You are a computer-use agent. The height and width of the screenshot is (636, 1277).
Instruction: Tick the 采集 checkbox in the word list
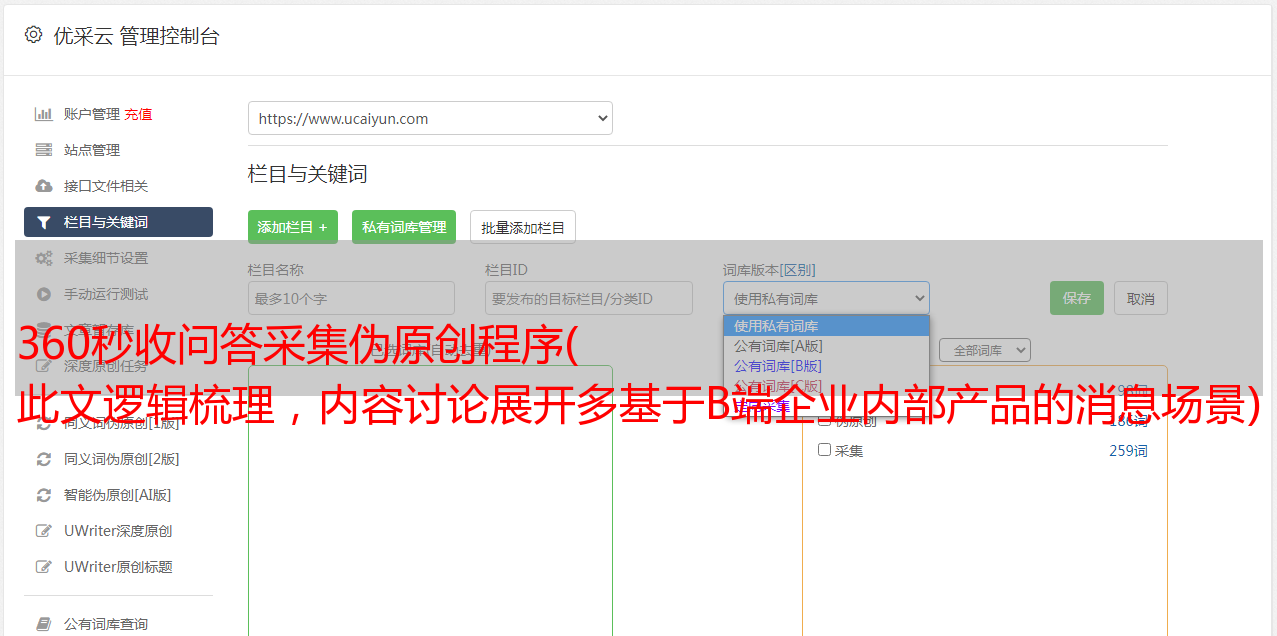[x=825, y=450]
